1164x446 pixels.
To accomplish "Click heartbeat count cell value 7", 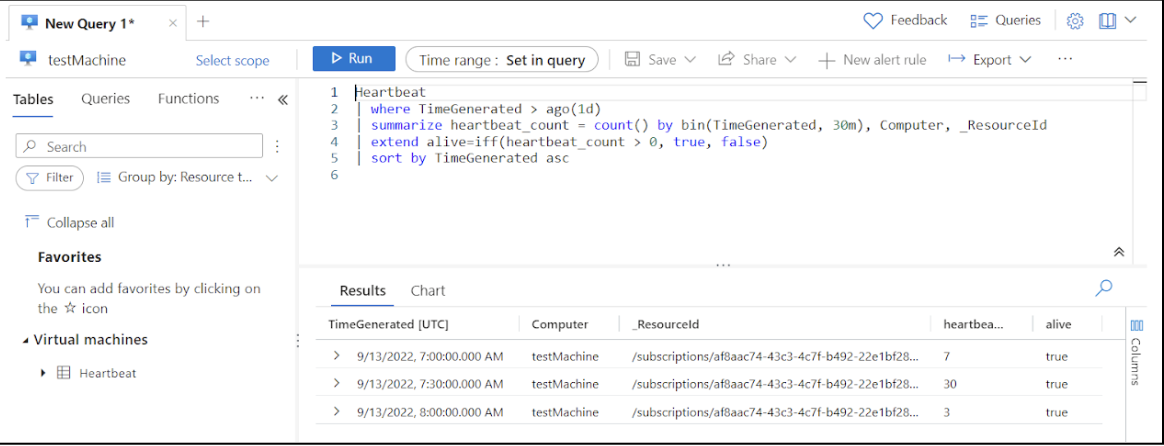I will click(x=946, y=357).
